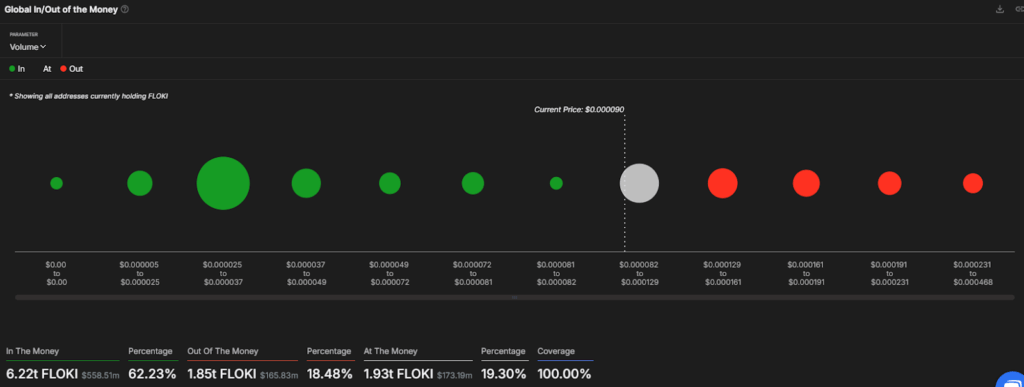
Task: Click the Coverage heading
Action: pos(556,351)
